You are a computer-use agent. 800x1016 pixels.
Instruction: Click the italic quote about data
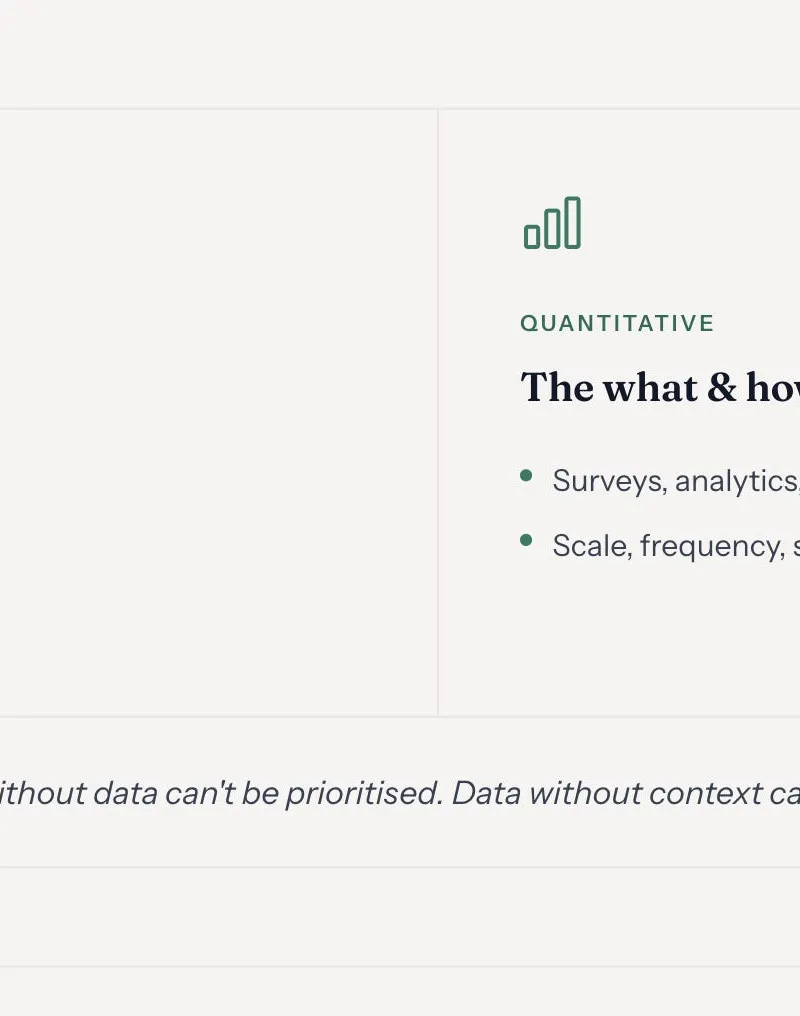pos(400,793)
